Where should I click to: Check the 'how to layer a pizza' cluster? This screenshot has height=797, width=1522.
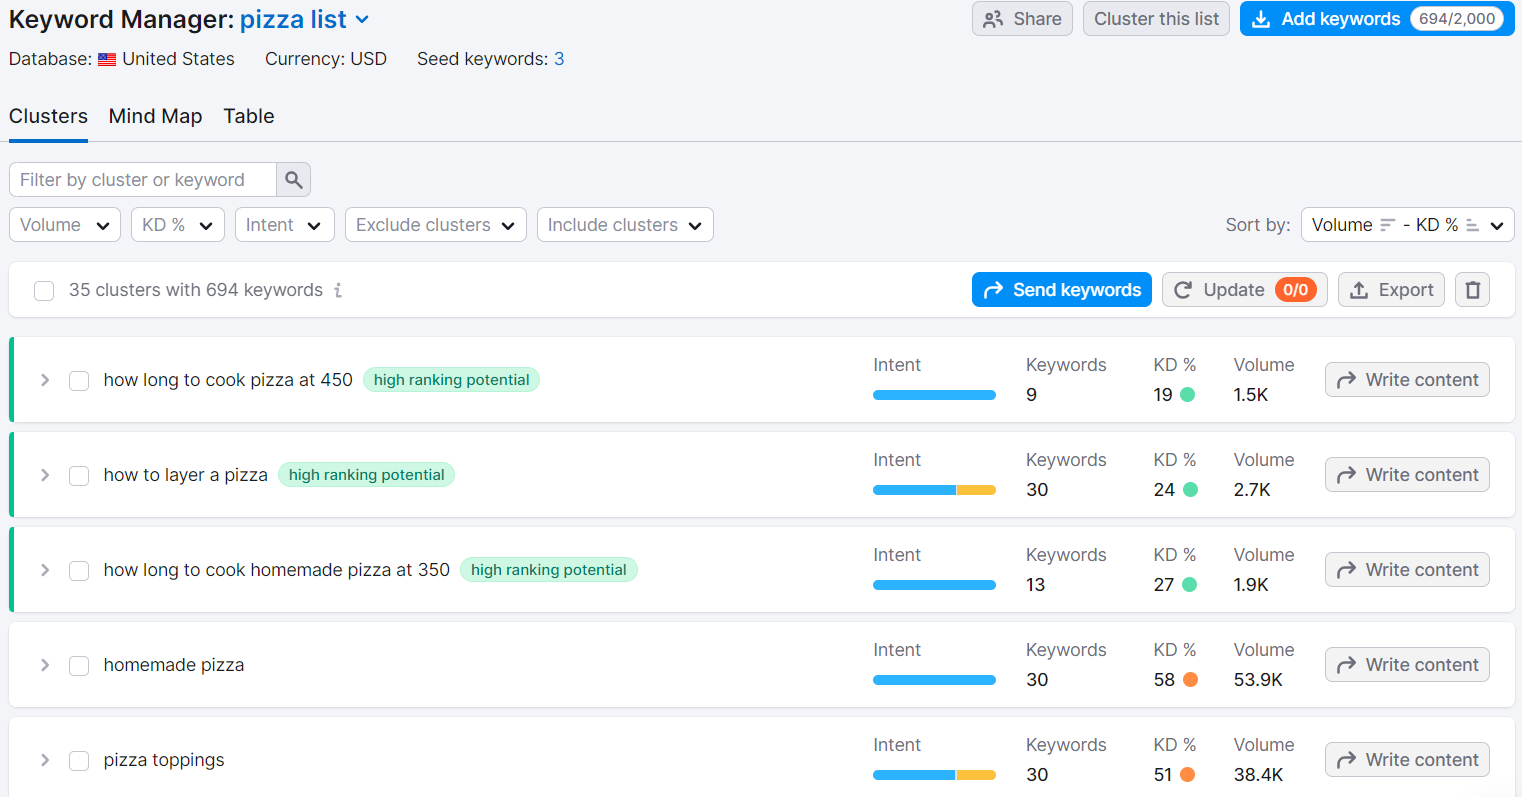pos(79,475)
